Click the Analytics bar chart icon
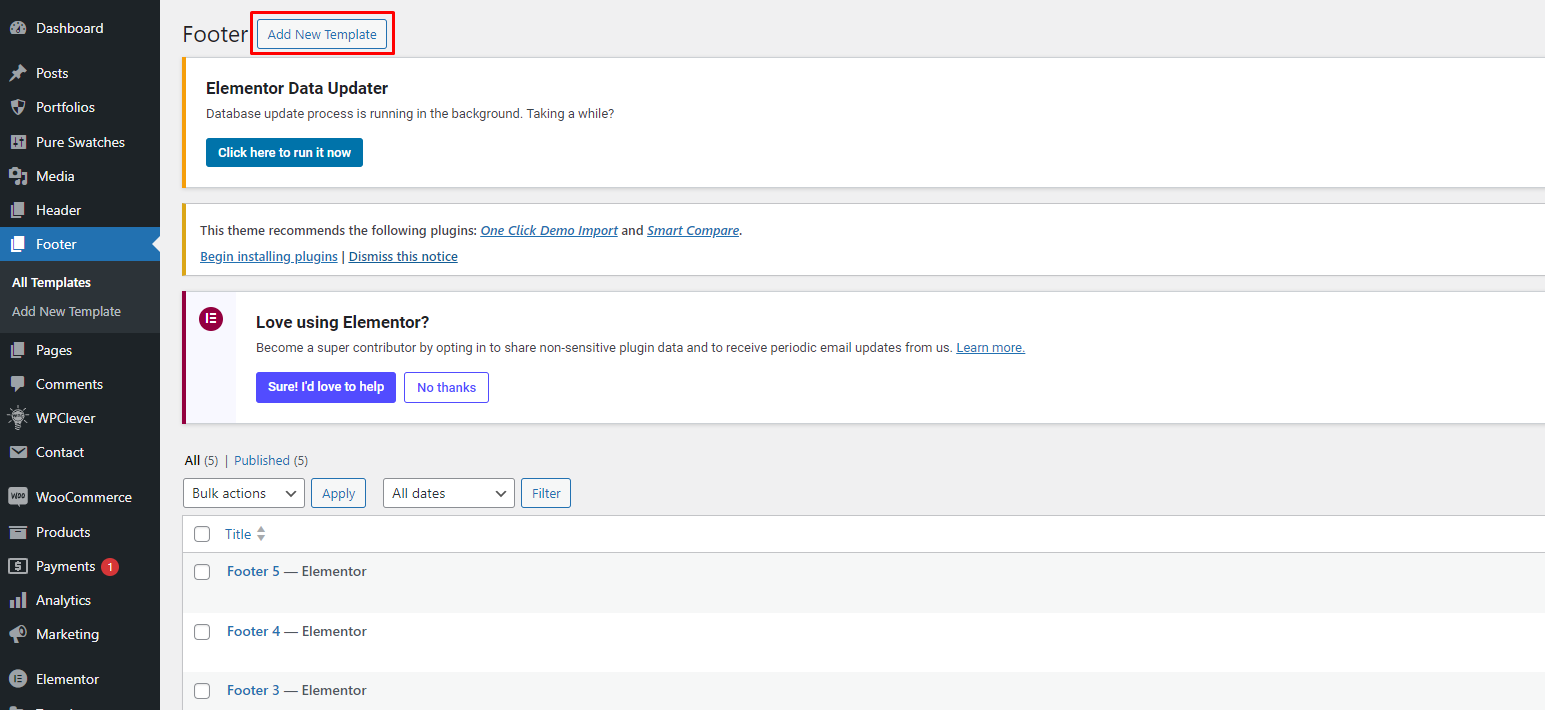 (x=18, y=600)
